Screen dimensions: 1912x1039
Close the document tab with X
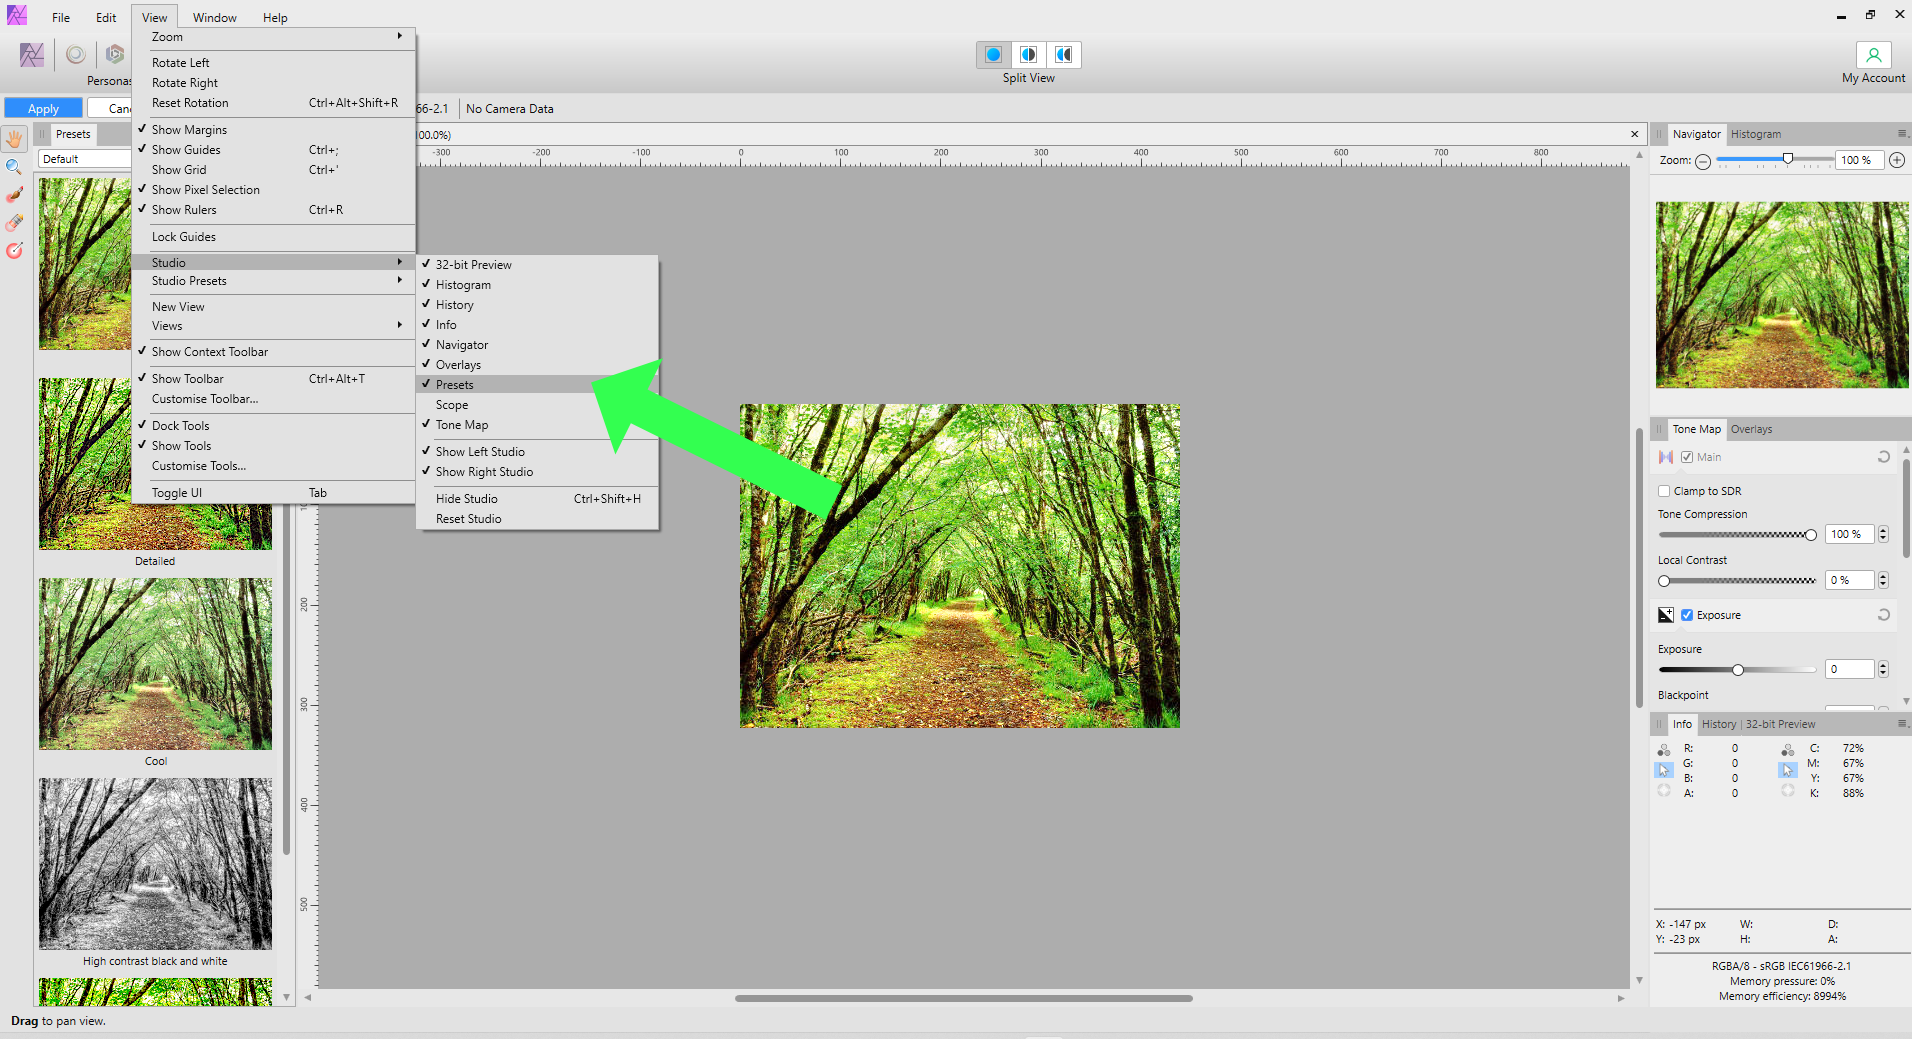pos(1635,134)
